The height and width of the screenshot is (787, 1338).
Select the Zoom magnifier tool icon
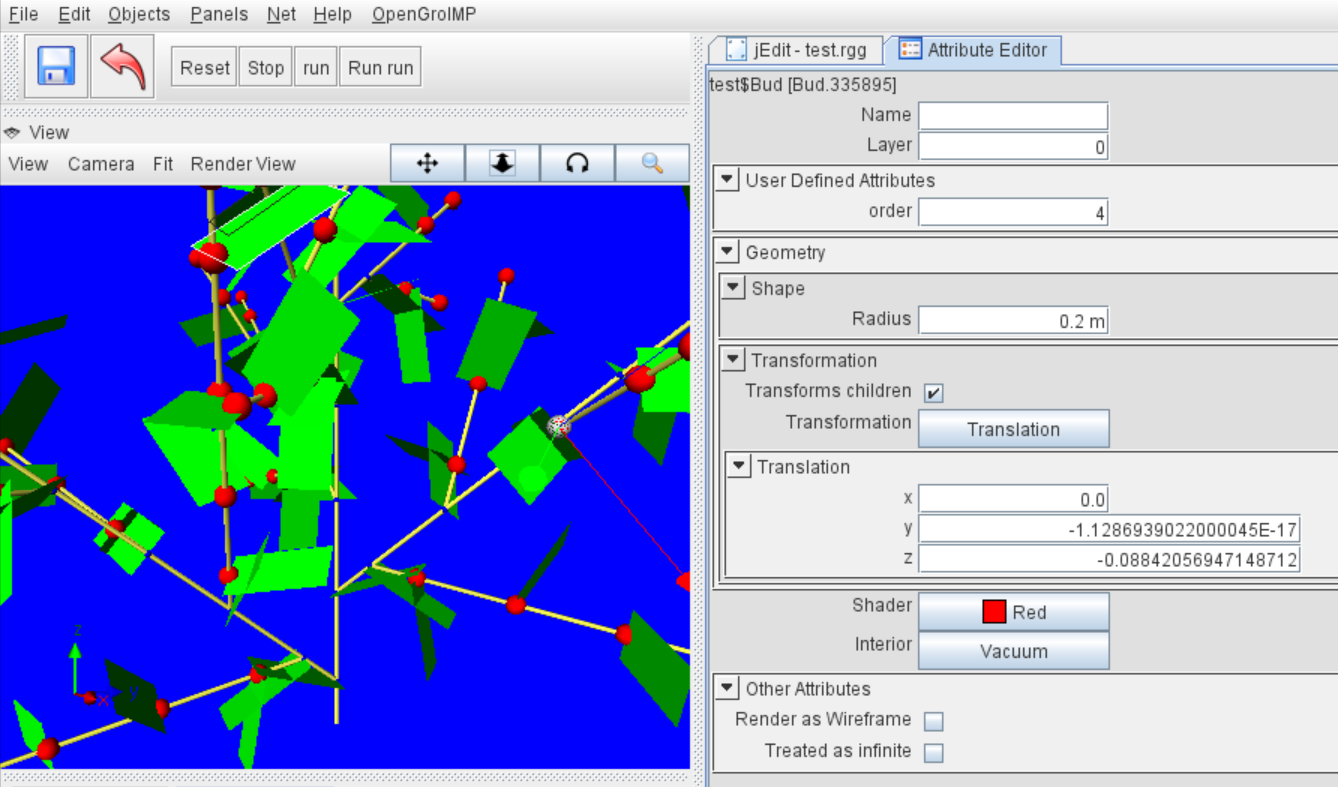[652, 163]
